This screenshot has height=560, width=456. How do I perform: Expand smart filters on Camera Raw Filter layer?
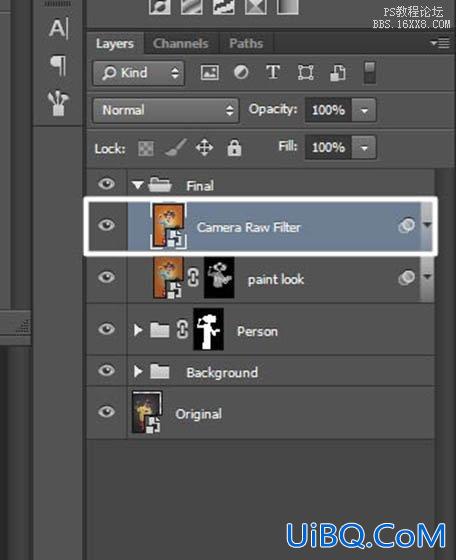[x=427, y=225]
